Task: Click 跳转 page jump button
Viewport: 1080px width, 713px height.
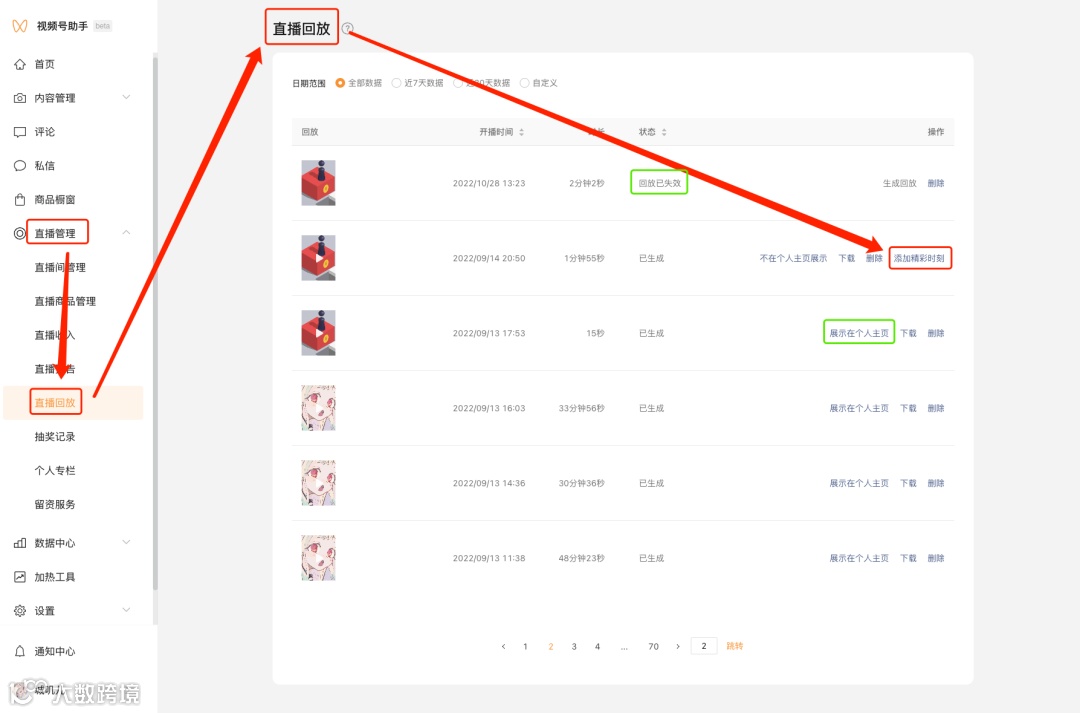Action: click(x=735, y=646)
